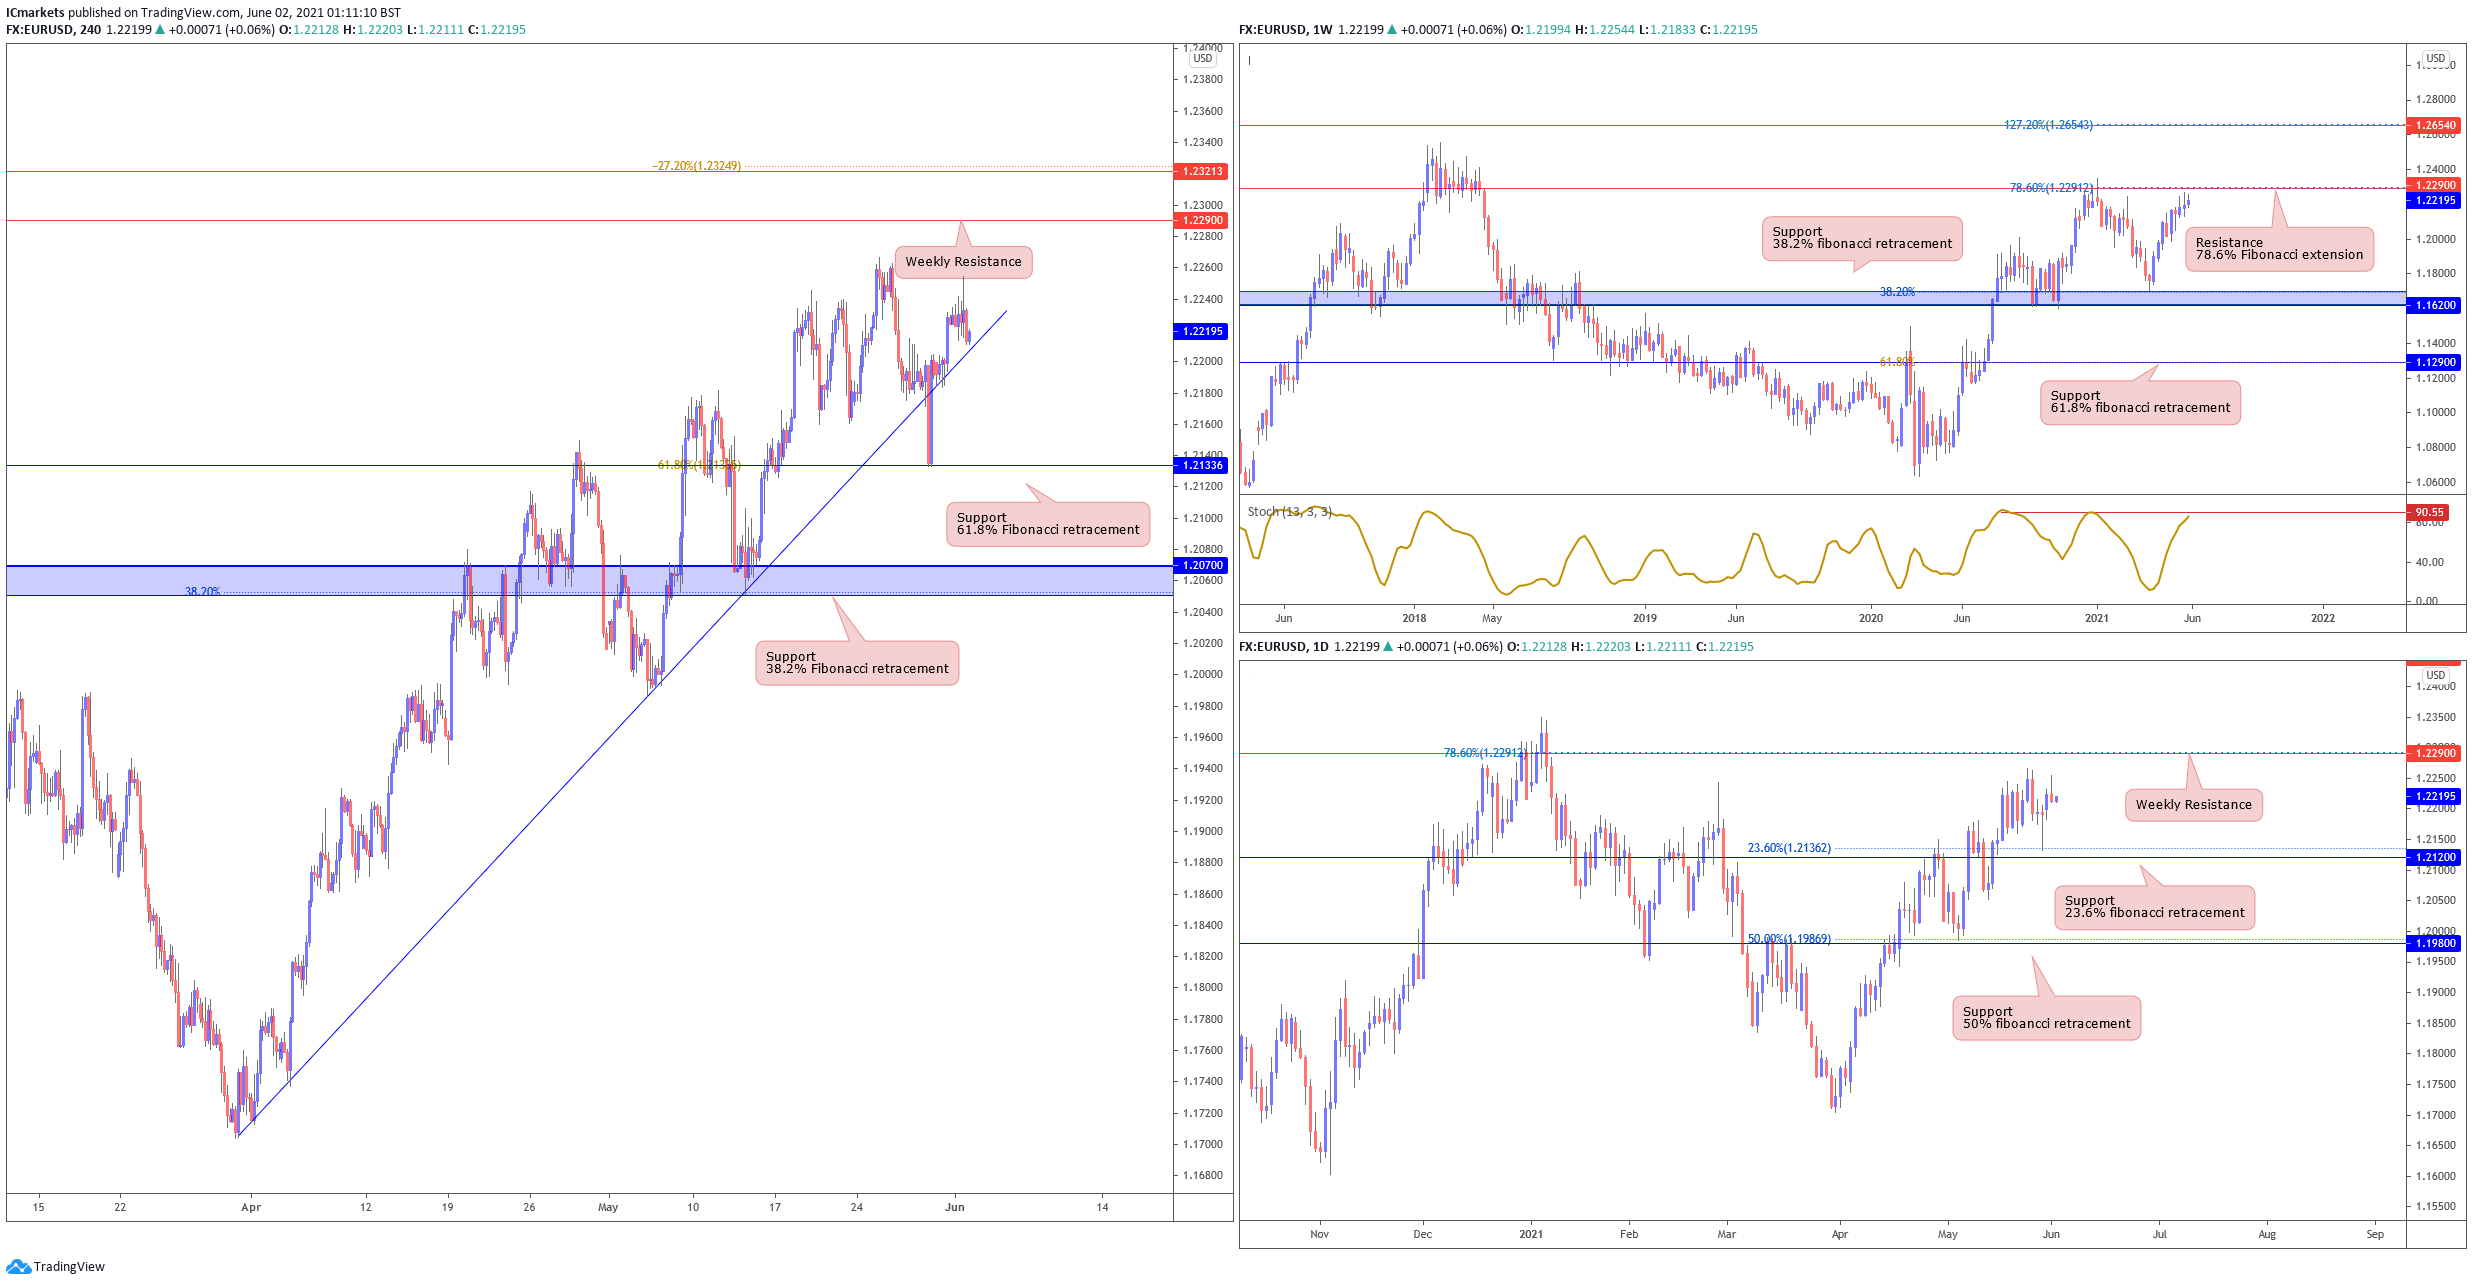
Task: Select Support 38.2% callout on weekly chart
Action: 1862,239
